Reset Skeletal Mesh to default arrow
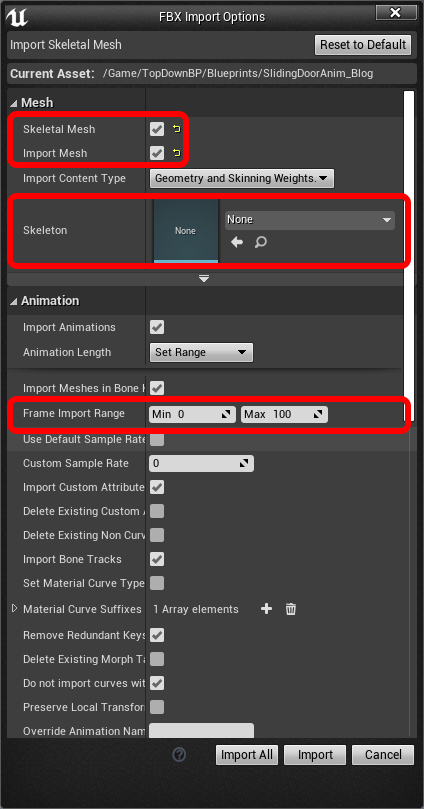 click(176, 130)
